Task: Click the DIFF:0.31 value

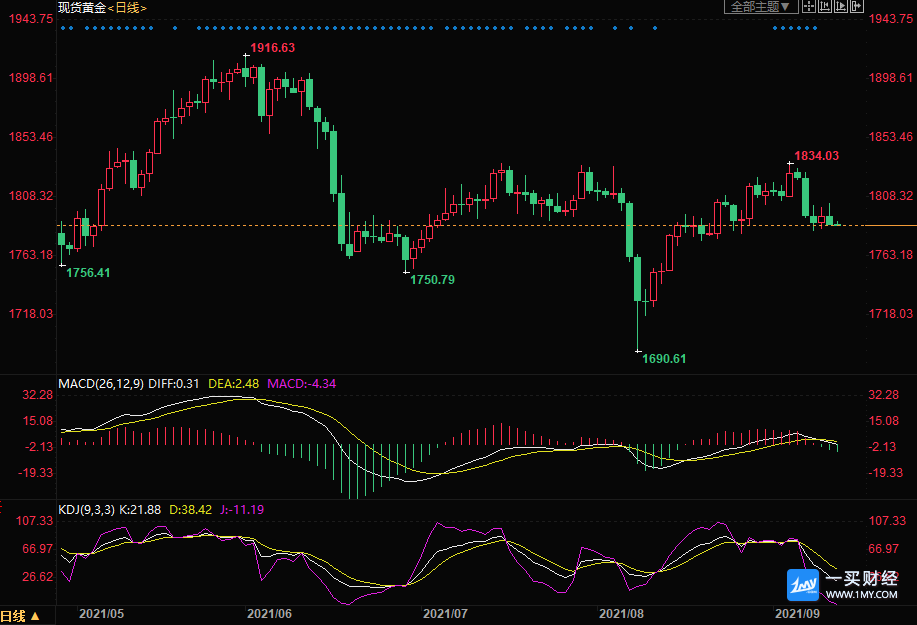Action: [x=174, y=384]
